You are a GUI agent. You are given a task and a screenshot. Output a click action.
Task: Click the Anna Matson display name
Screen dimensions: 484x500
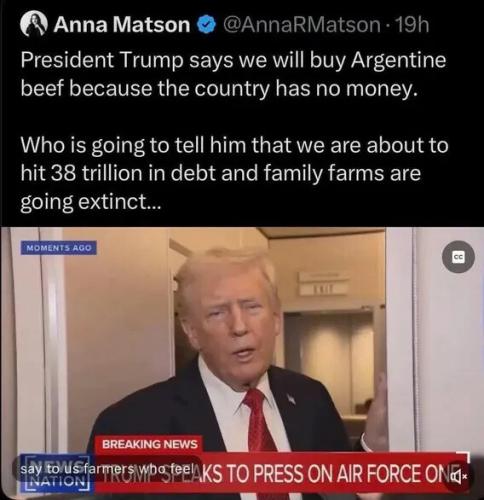(122, 24)
